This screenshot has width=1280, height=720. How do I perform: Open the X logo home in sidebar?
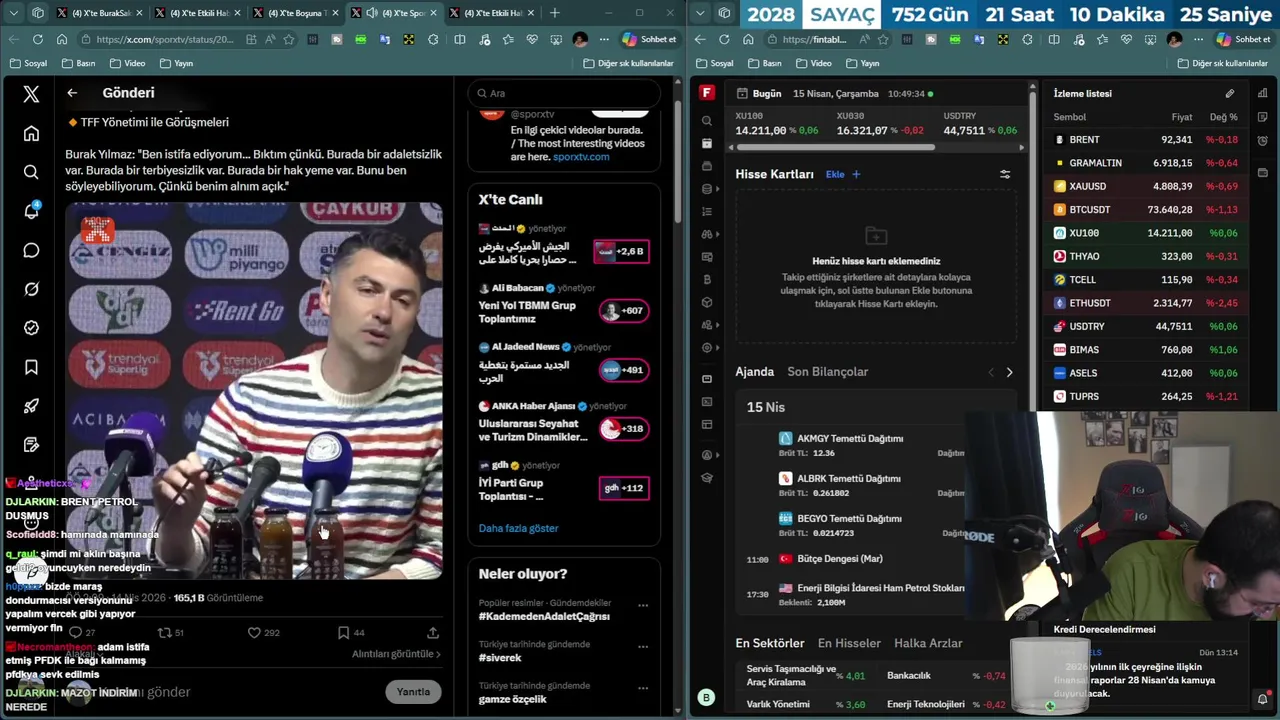click(31, 94)
